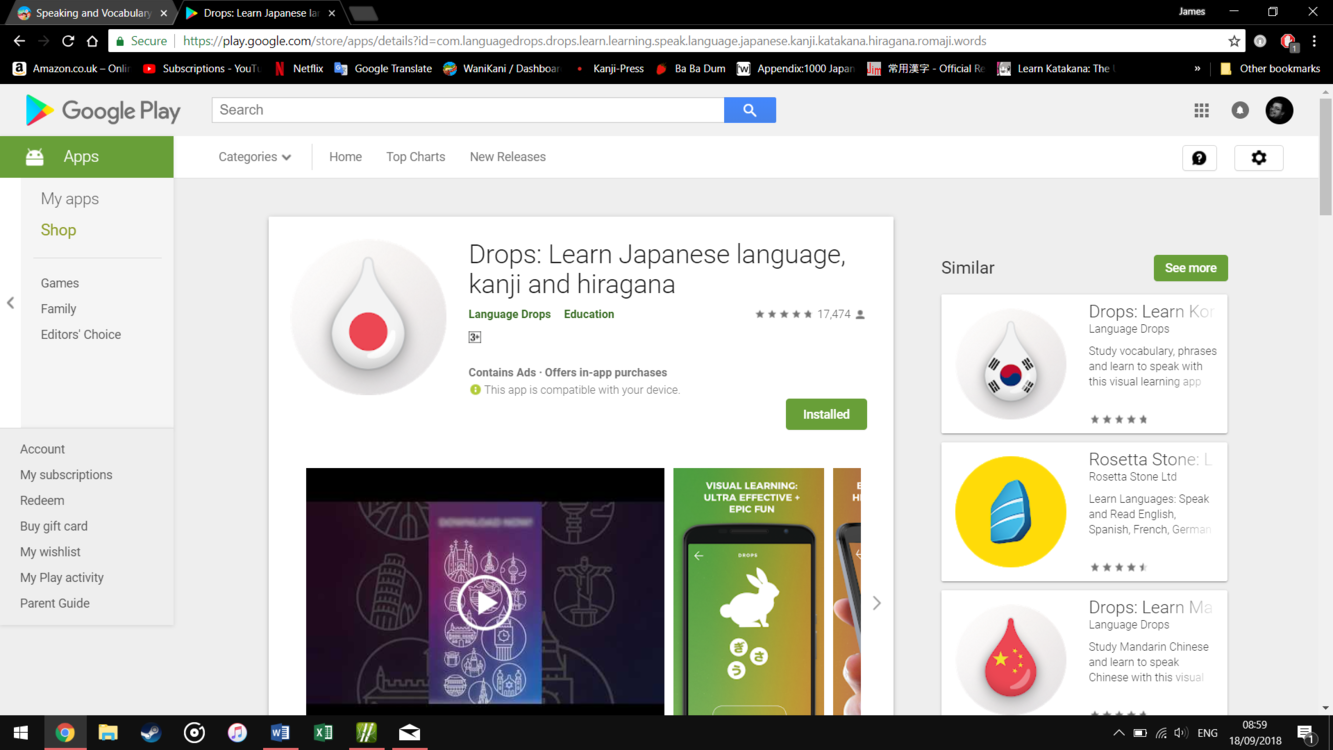
Task: Select Shop in the sidebar
Action: (58, 230)
